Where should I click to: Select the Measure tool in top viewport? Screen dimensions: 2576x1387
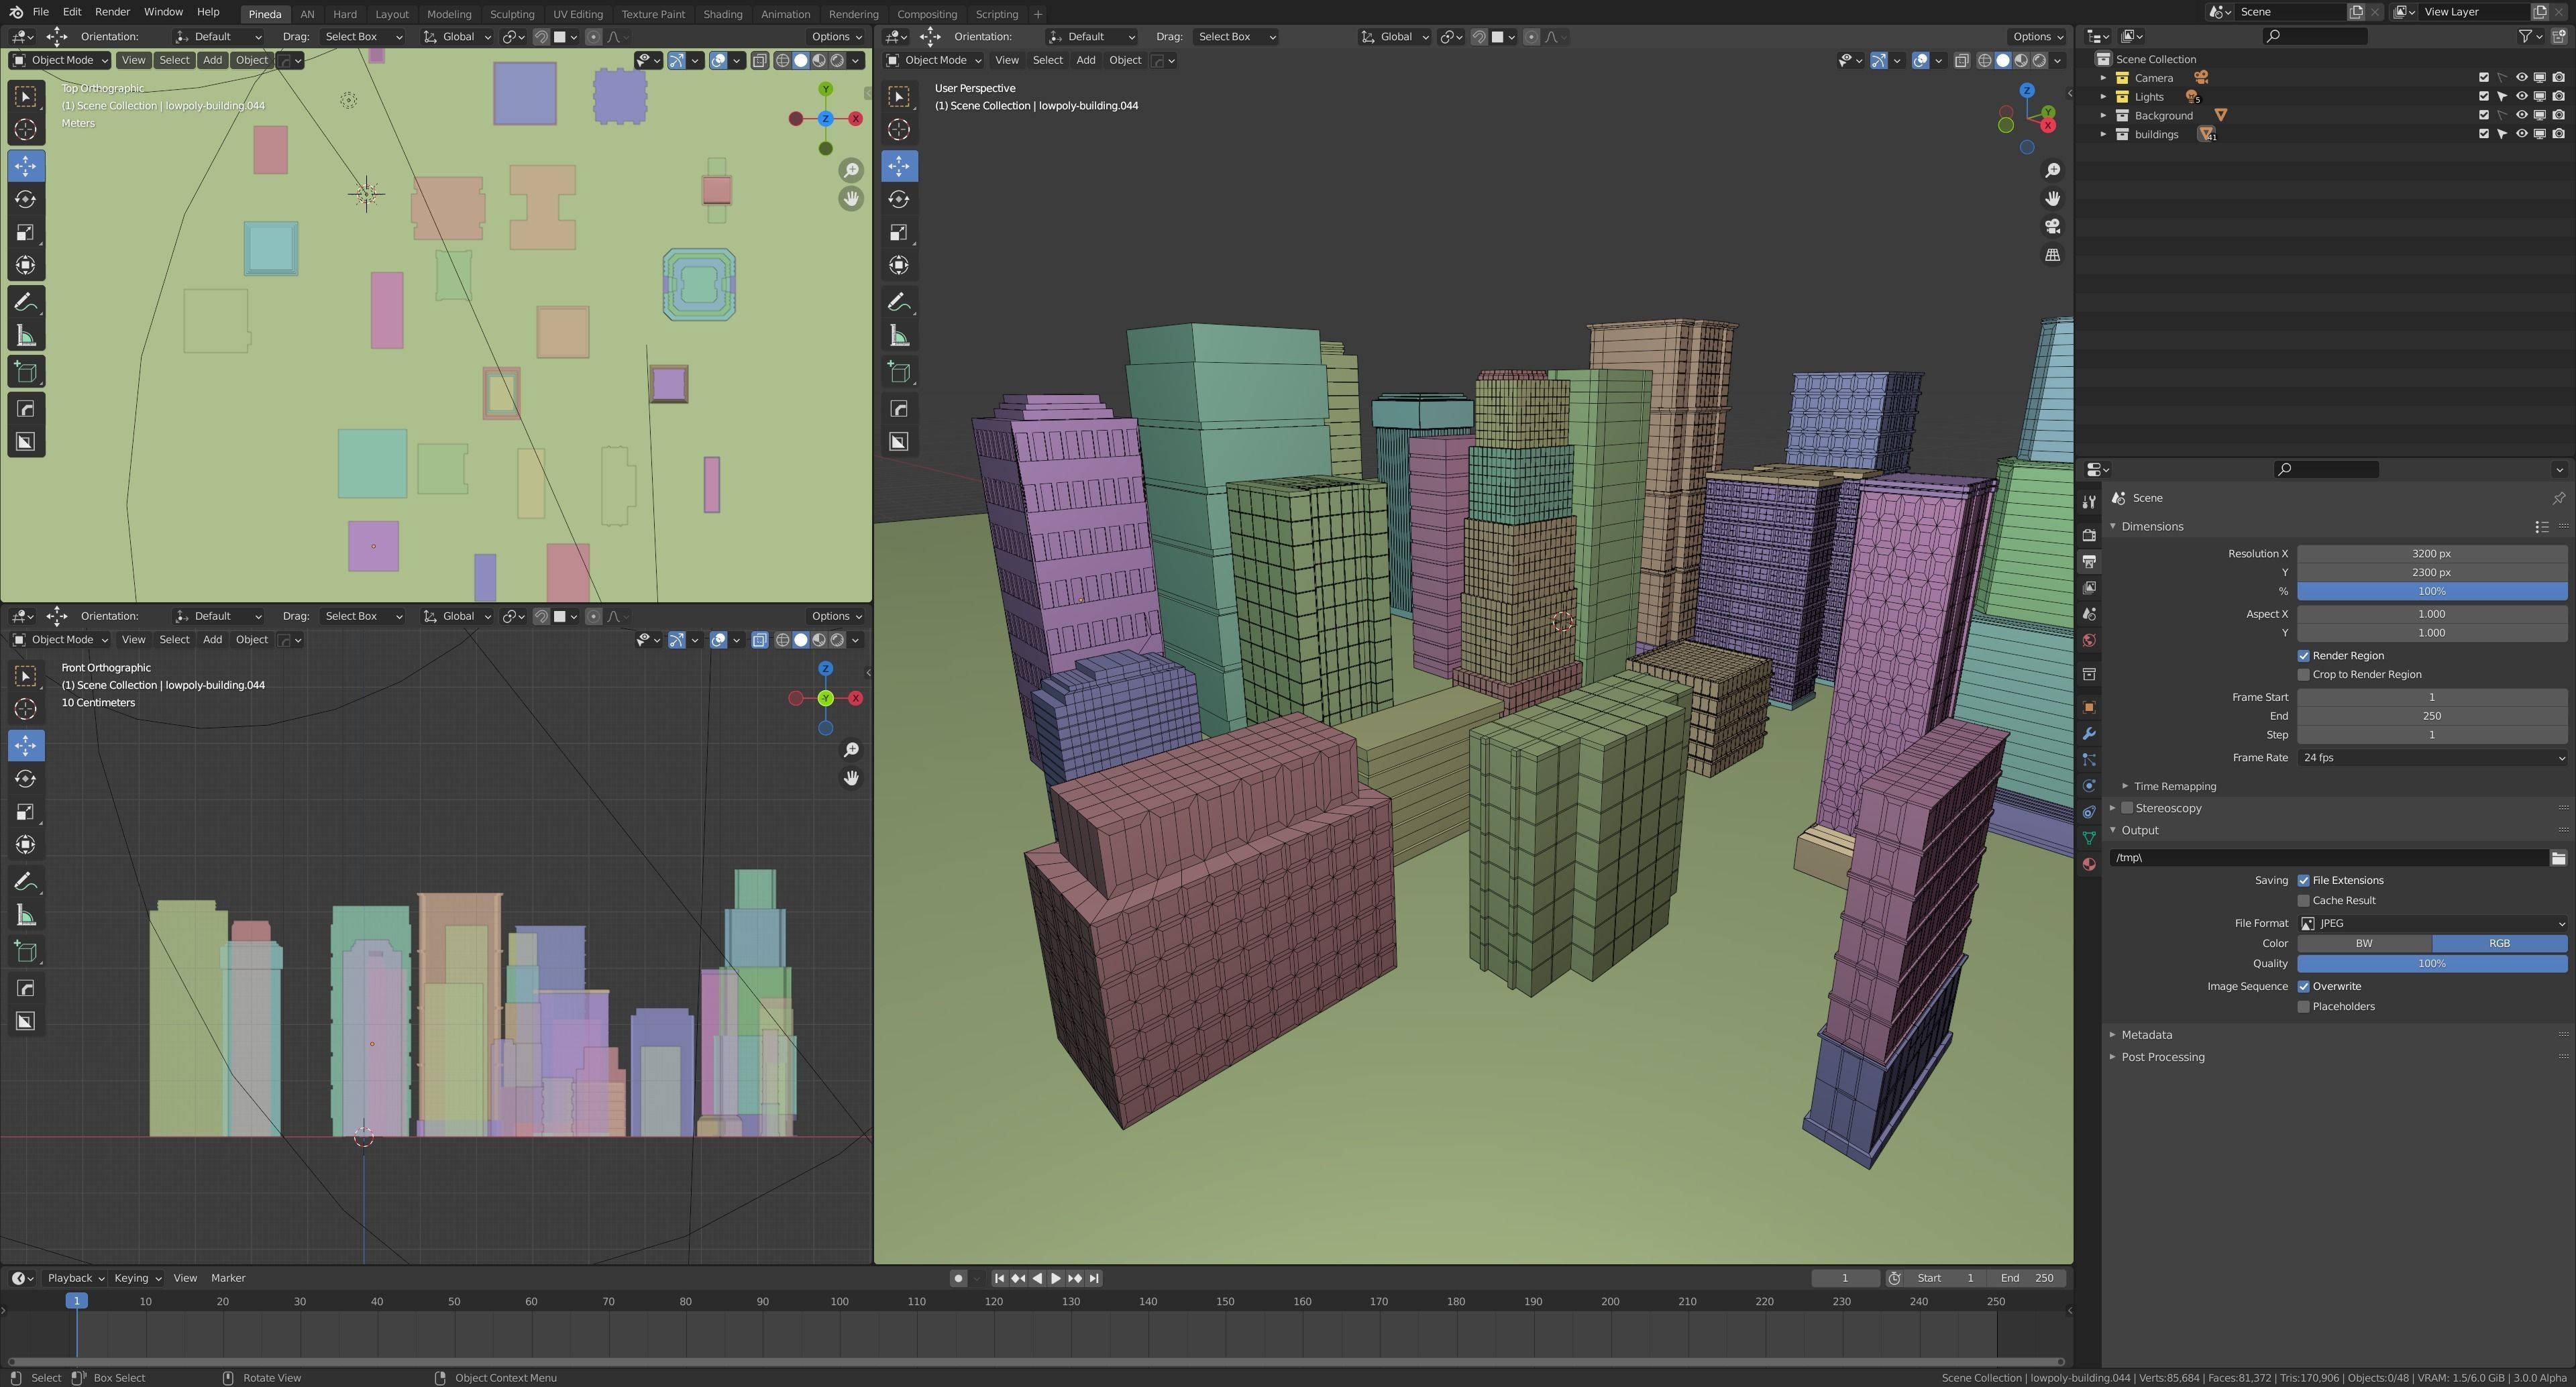click(26, 336)
